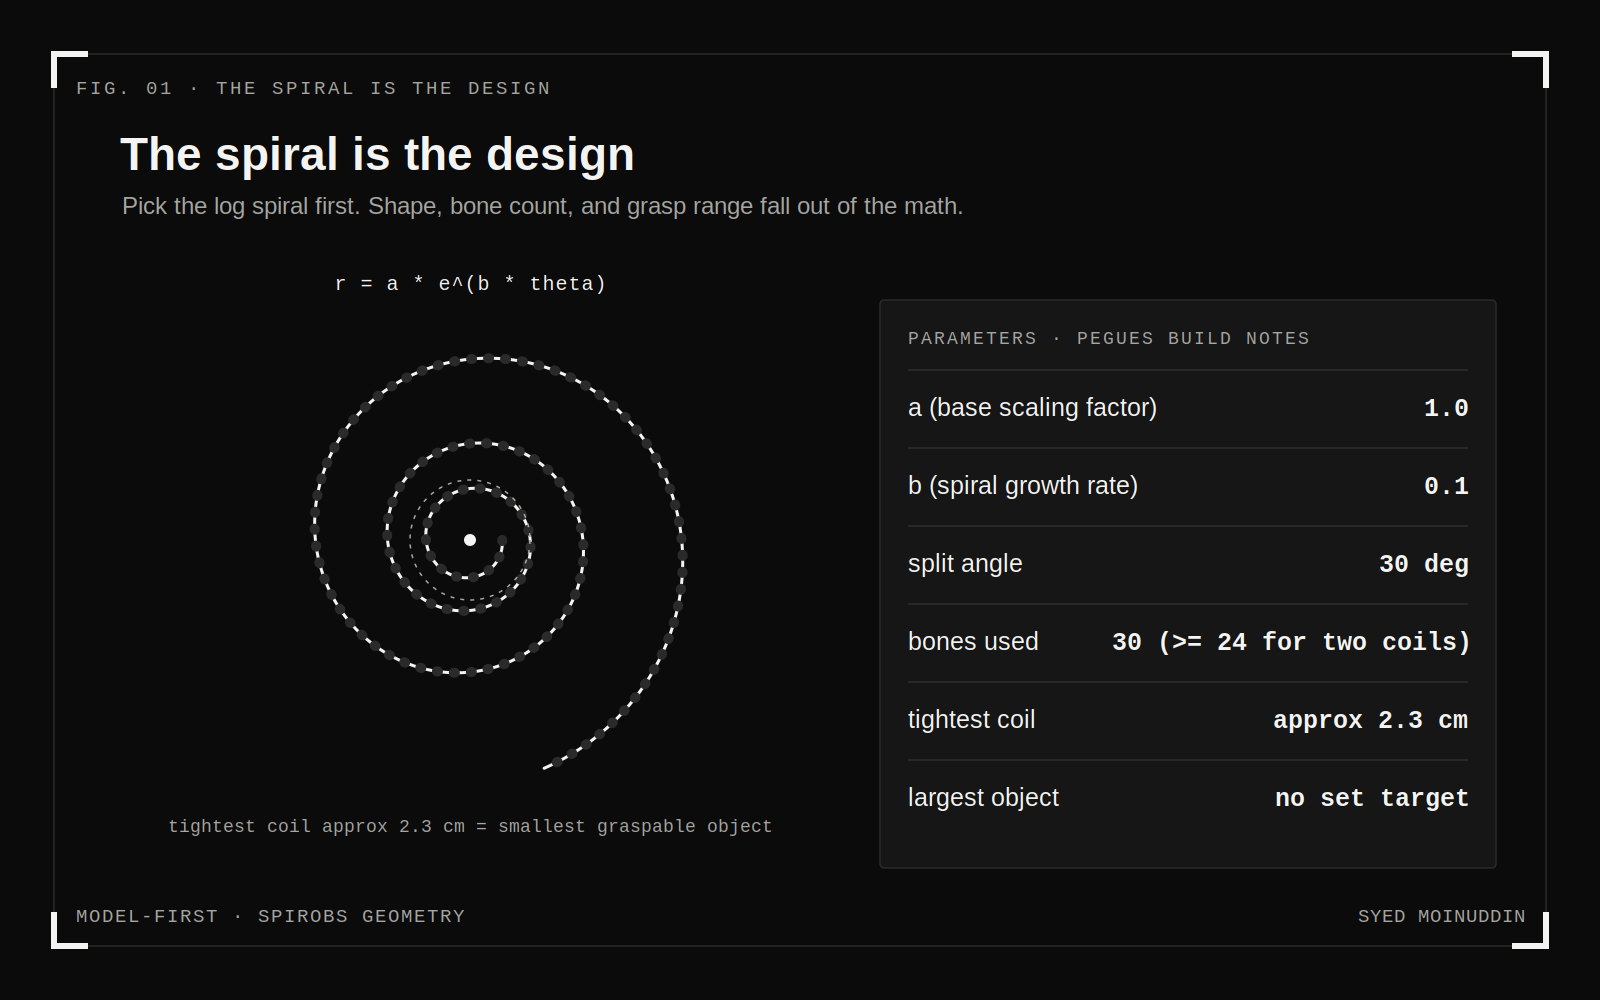This screenshot has width=1600, height=1000.
Task: Click the 'SYED MOINUDDIN' author credit
Action: click(1441, 916)
